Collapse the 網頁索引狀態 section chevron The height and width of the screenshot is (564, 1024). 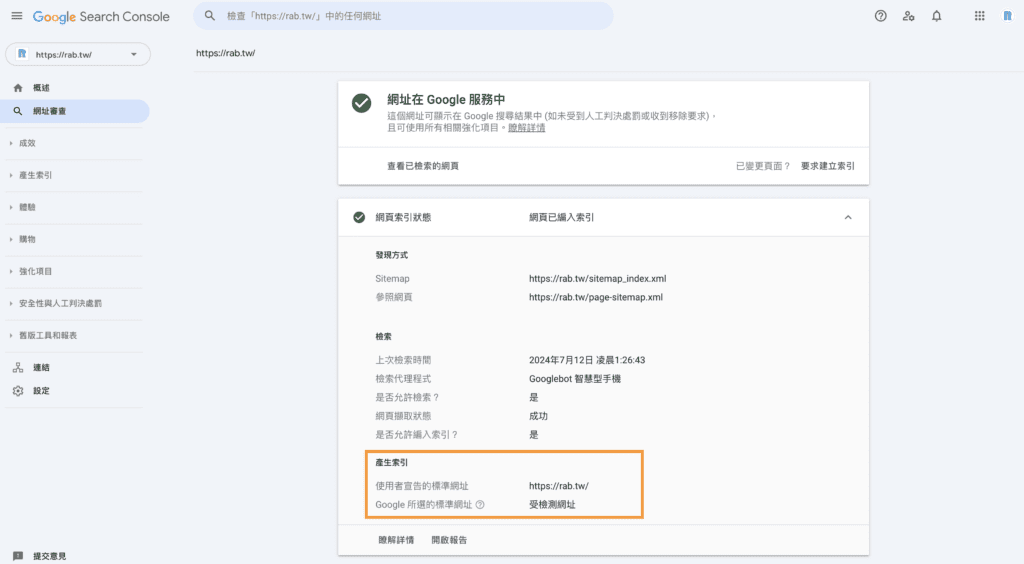tap(848, 217)
